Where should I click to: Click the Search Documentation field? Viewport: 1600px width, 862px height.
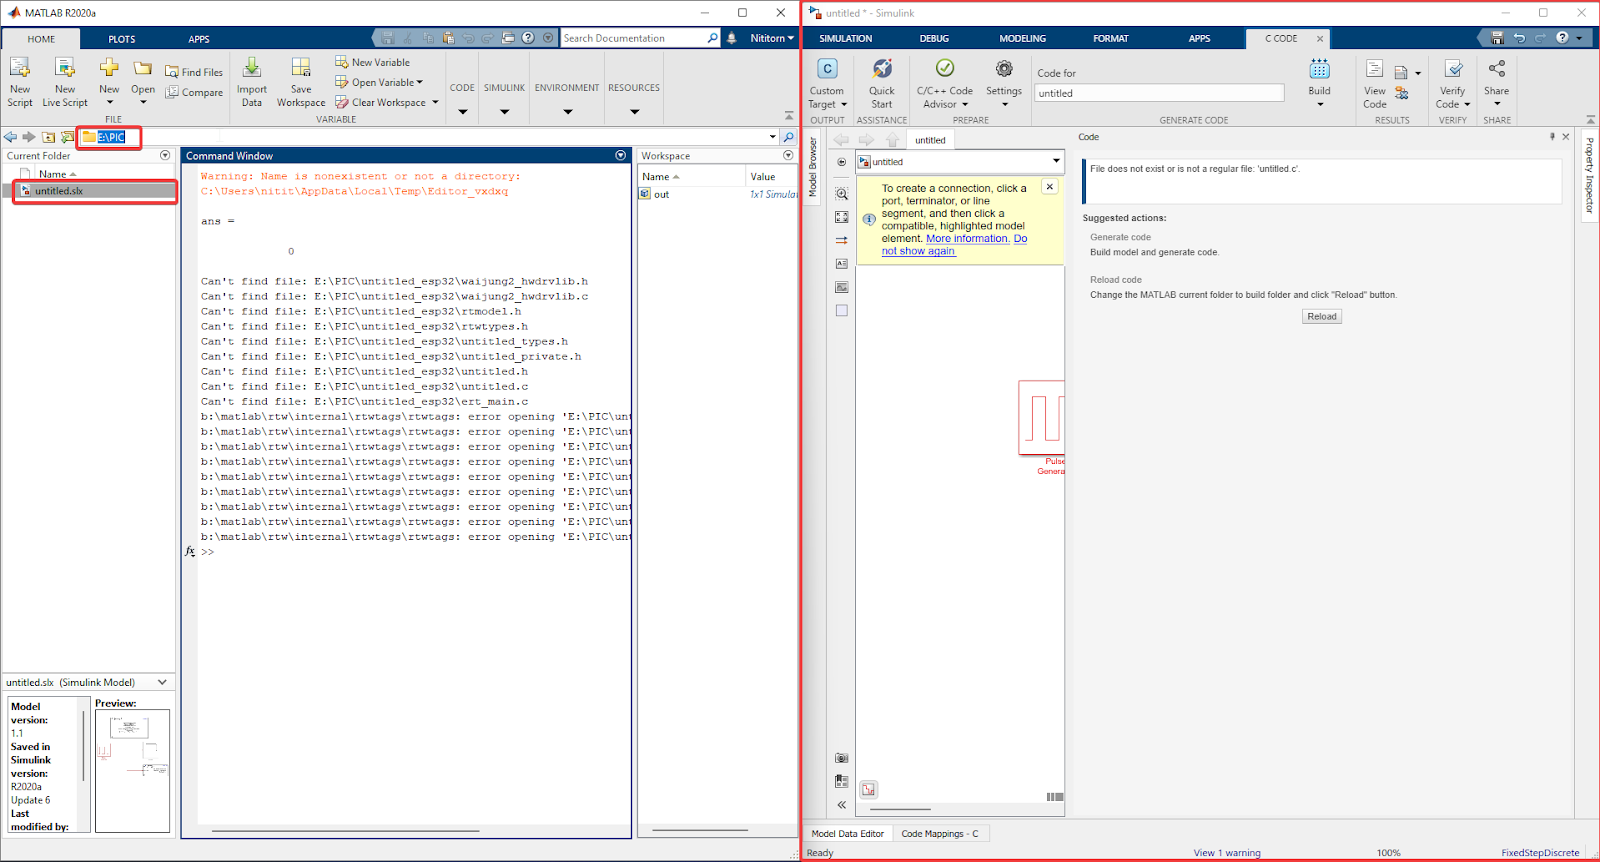(640, 38)
